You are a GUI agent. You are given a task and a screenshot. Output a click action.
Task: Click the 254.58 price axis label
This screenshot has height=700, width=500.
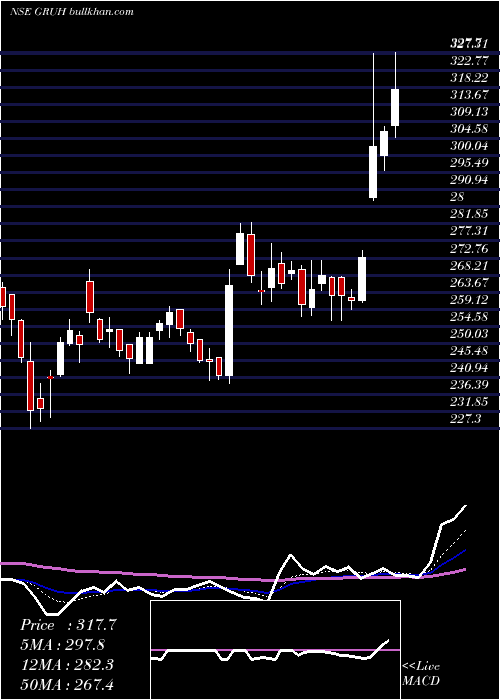pos(469,317)
